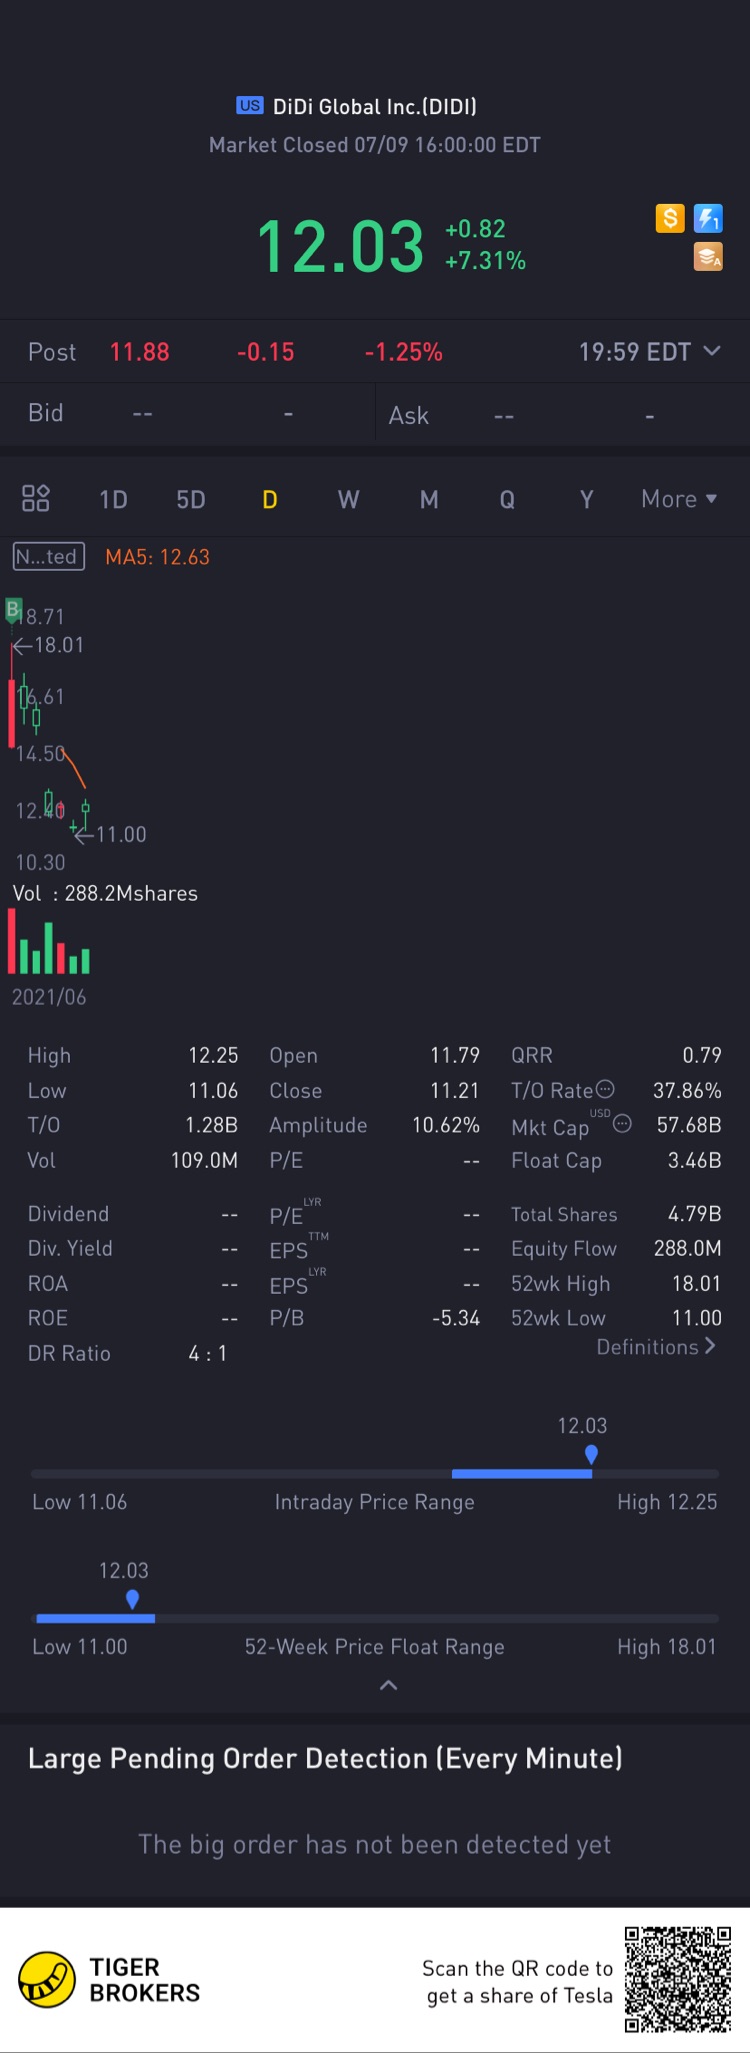Tap the blue lightning bolt badge icon
The image size is (750, 2053).
[708, 218]
